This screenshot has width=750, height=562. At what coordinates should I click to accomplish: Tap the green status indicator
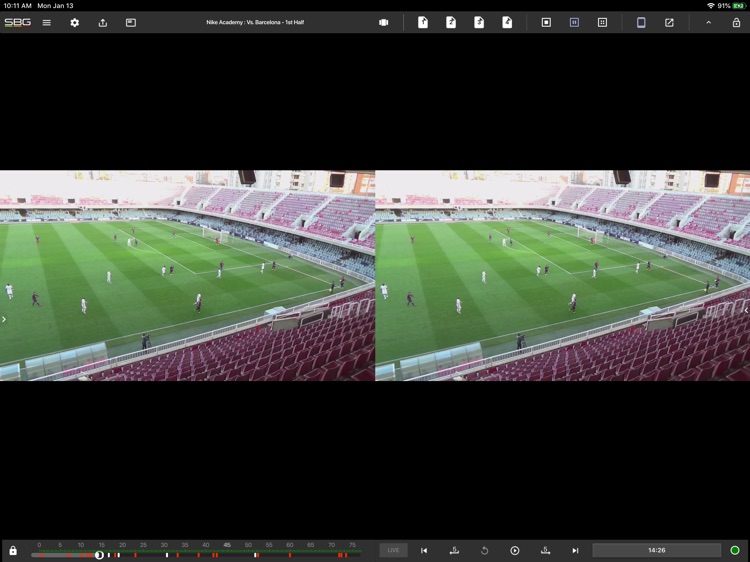coord(735,550)
